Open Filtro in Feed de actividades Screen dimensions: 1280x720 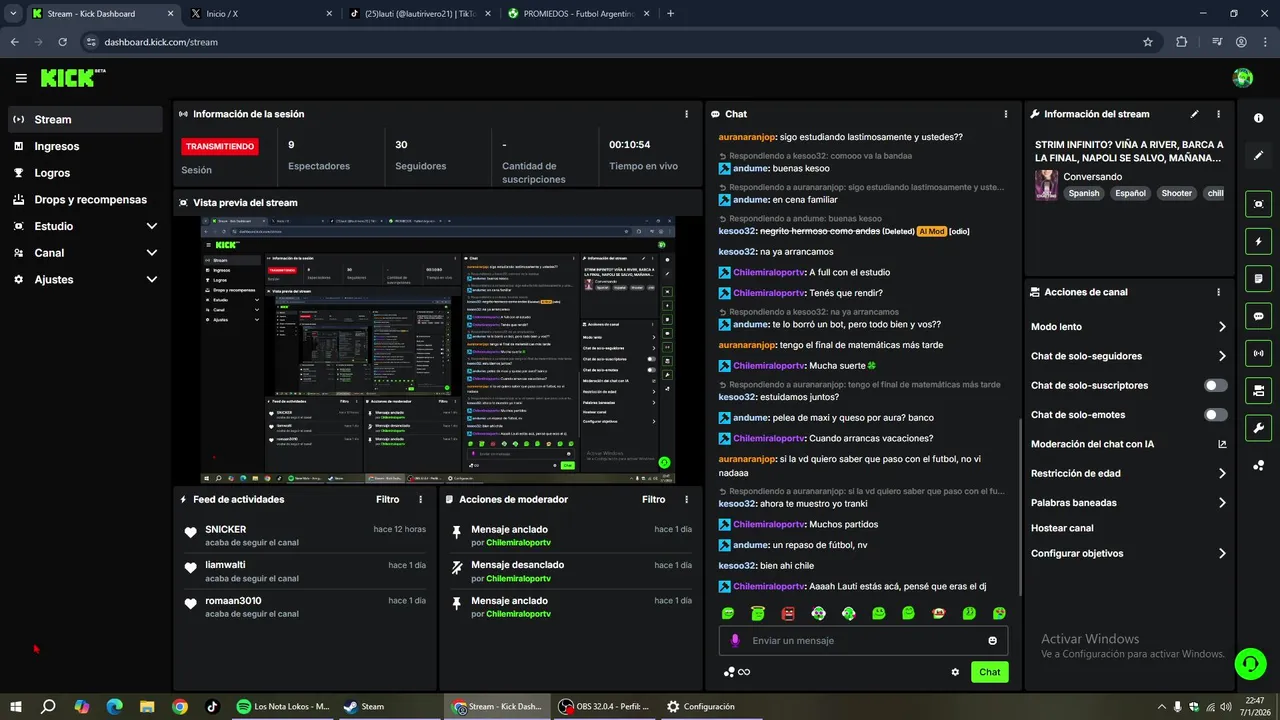388,499
